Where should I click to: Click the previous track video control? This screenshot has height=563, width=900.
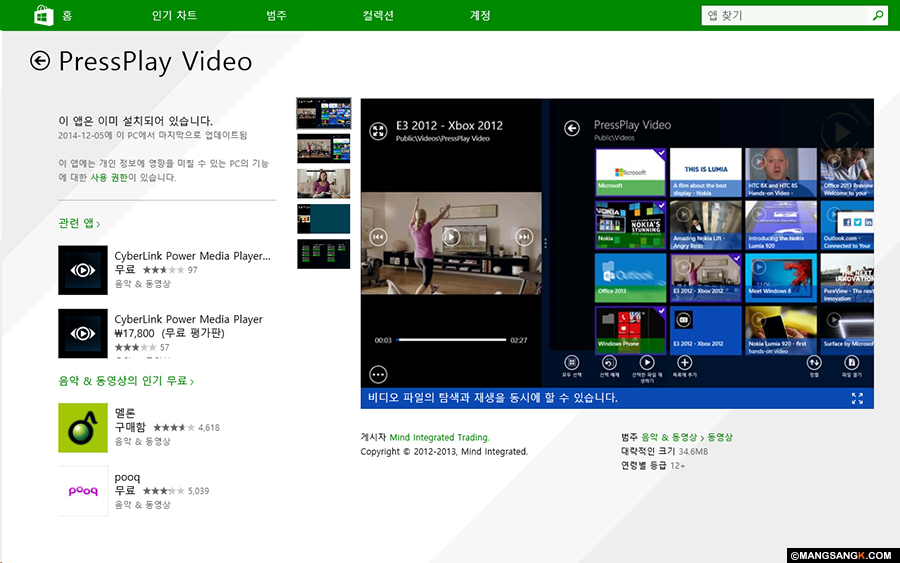click(378, 236)
